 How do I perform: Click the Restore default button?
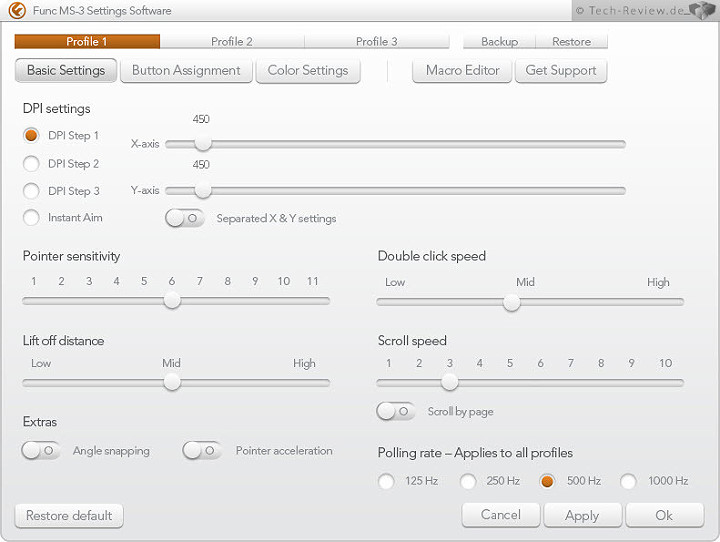click(x=69, y=516)
